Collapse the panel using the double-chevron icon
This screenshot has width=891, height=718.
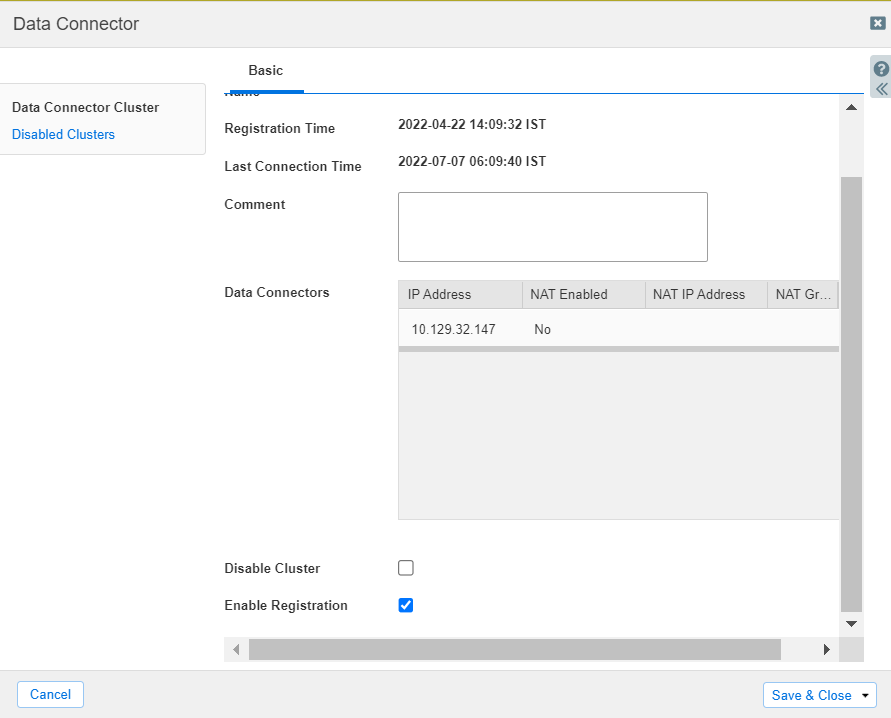coord(879,89)
